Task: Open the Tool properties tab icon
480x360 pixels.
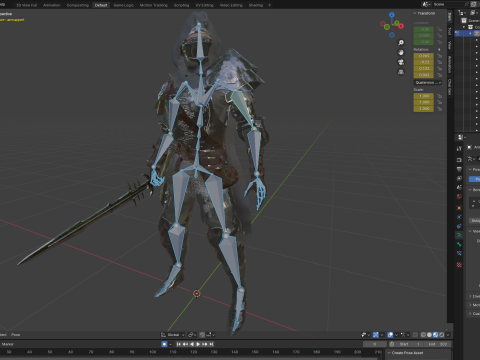Action: pyautogui.click(x=459, y=148)
